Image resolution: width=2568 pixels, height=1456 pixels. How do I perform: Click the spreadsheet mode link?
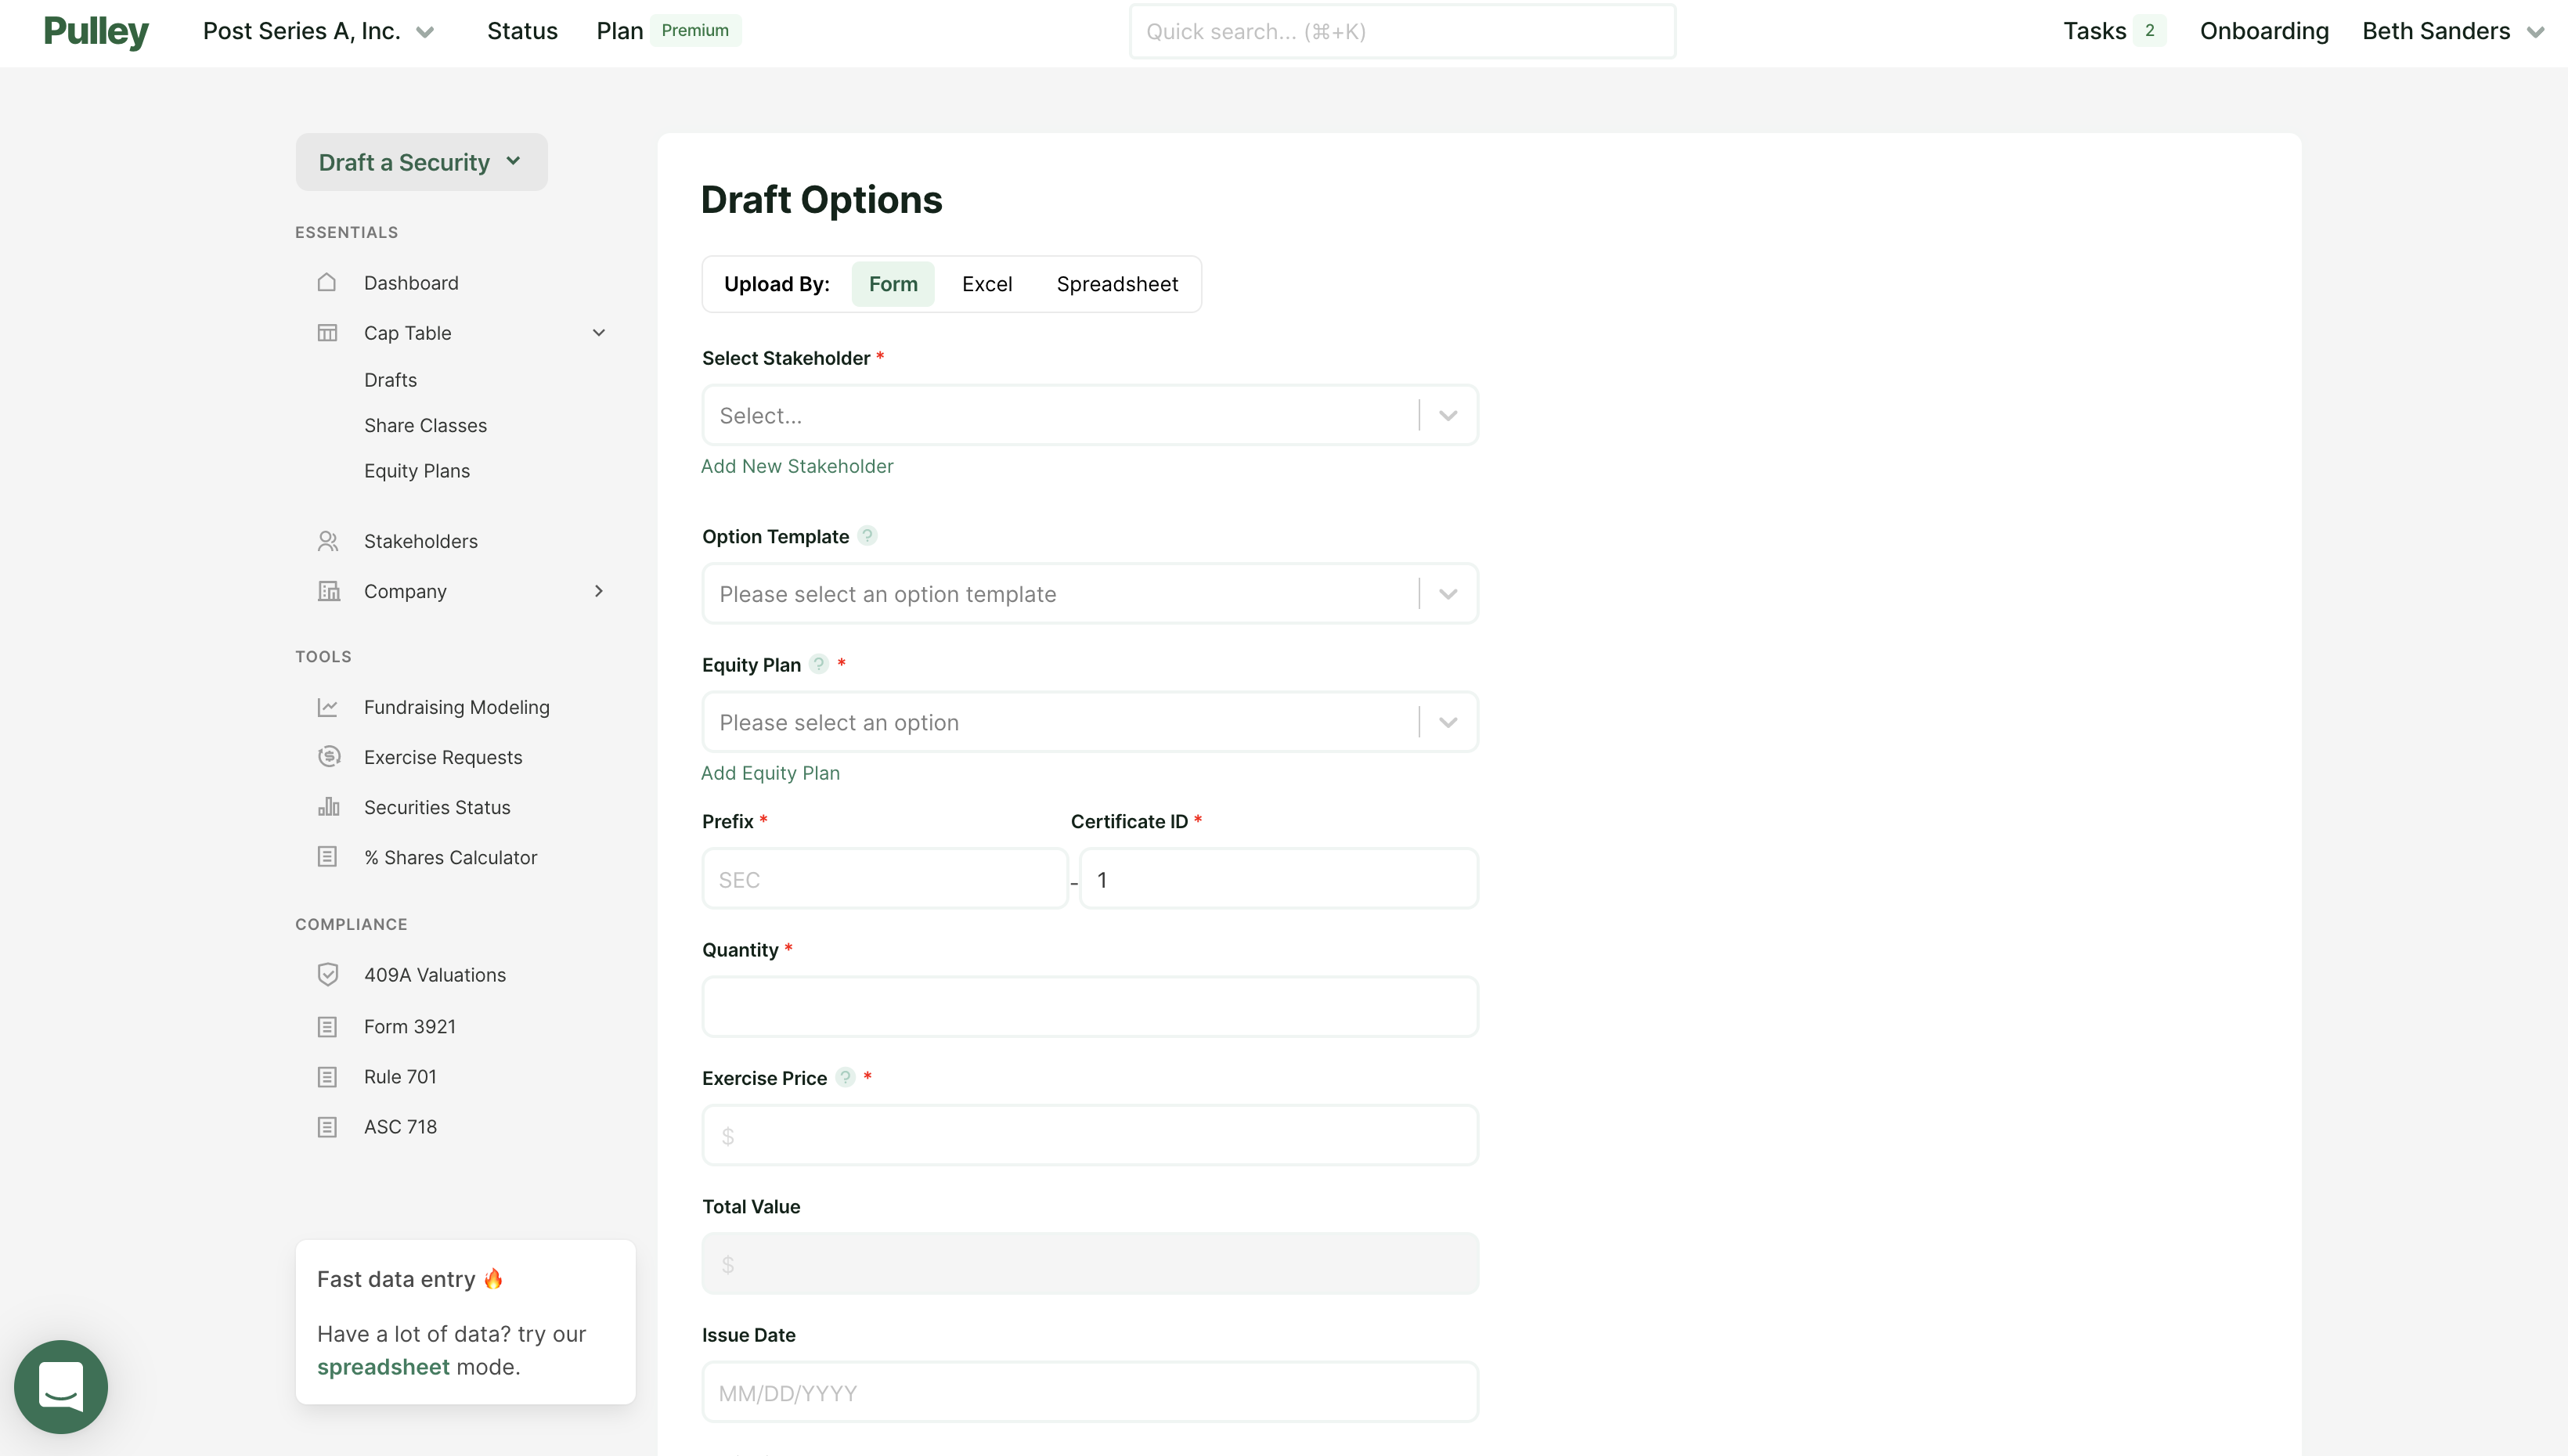(x=383, y=1367)
